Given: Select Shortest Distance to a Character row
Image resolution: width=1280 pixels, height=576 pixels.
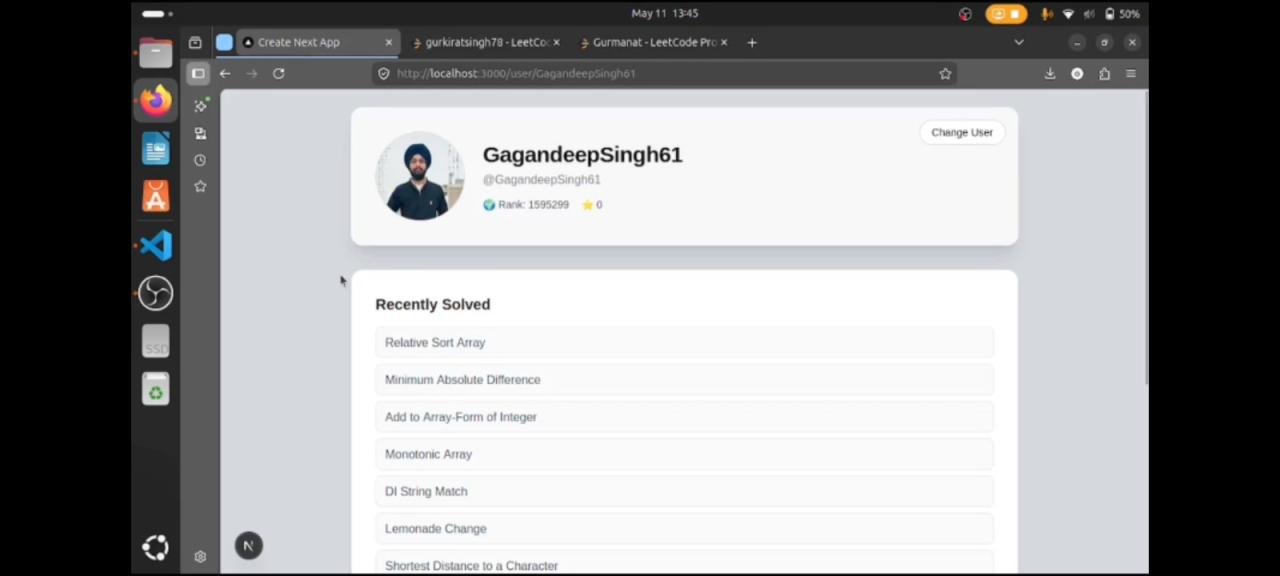Looking at the screenshot, I should (684, 563).
